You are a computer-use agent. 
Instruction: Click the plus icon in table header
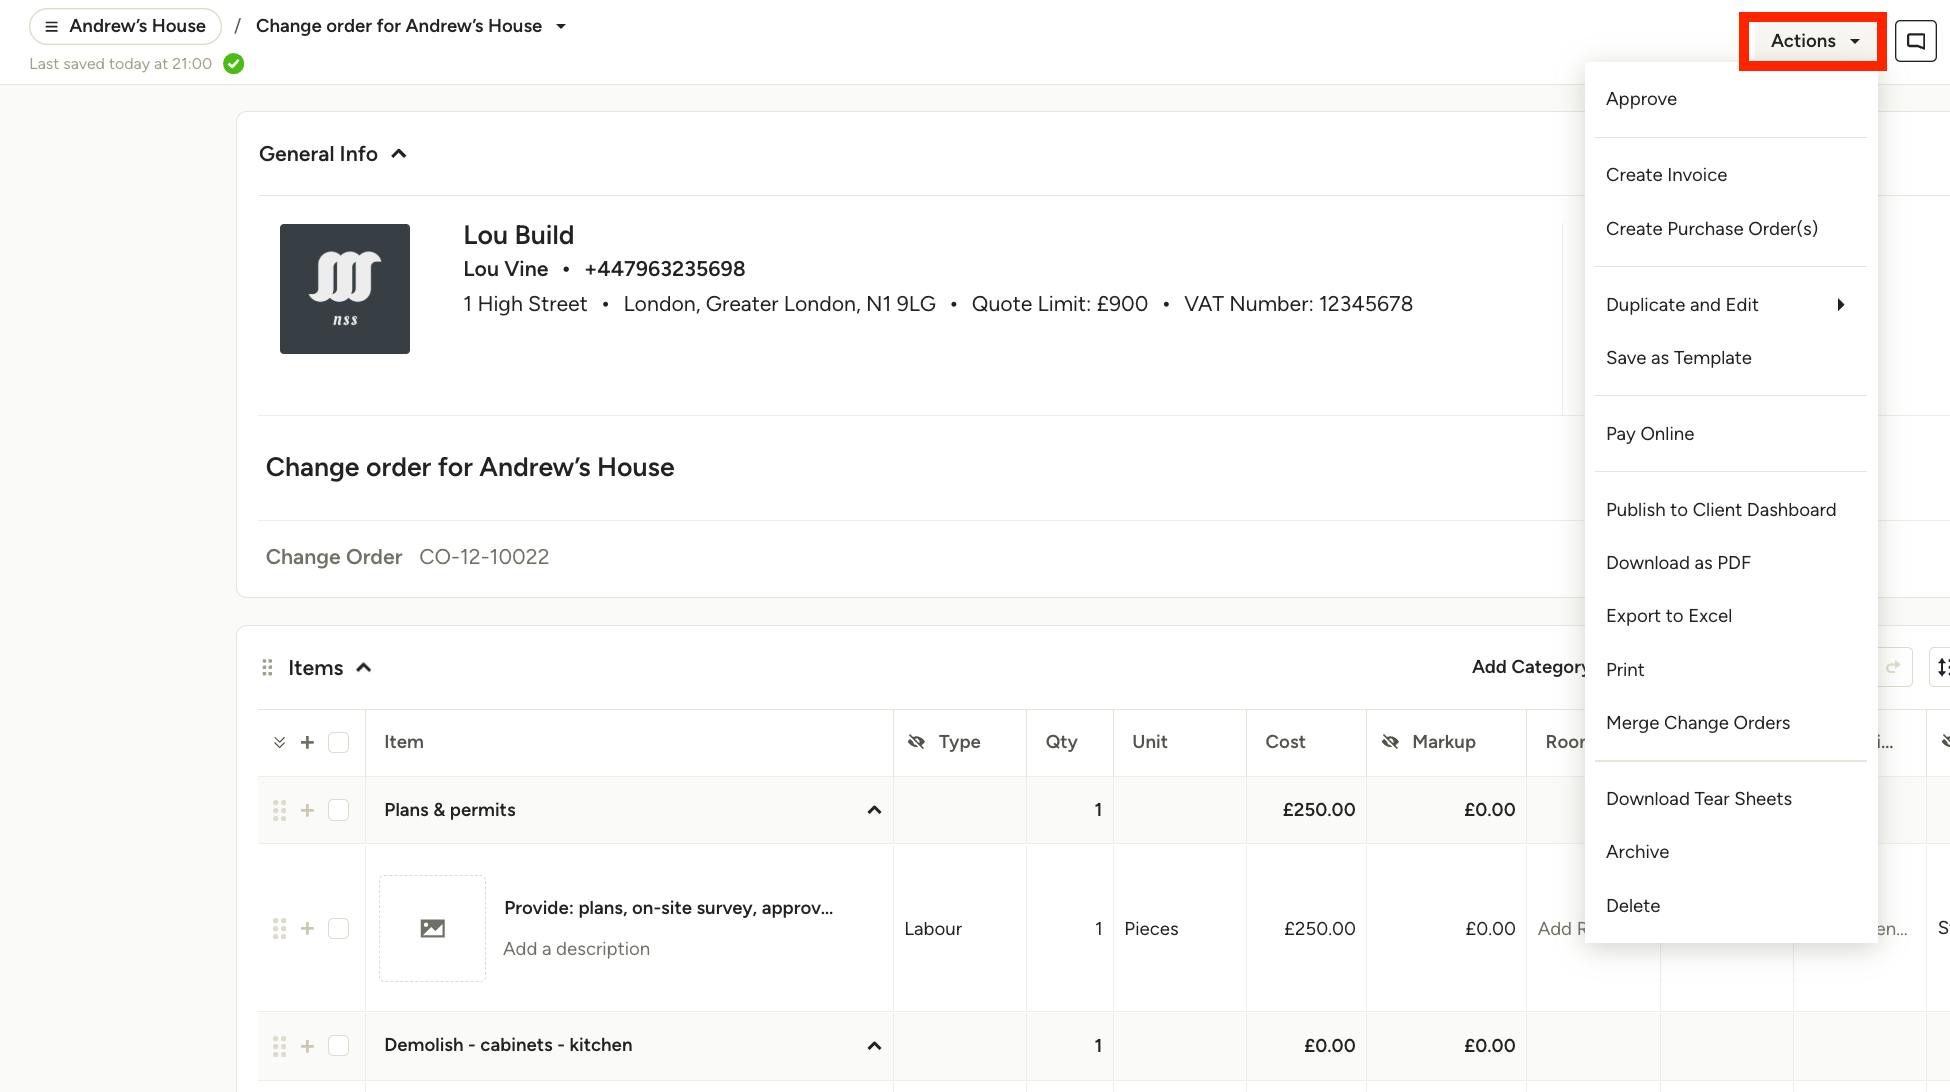pyautogui.click(x=307, y=743)
